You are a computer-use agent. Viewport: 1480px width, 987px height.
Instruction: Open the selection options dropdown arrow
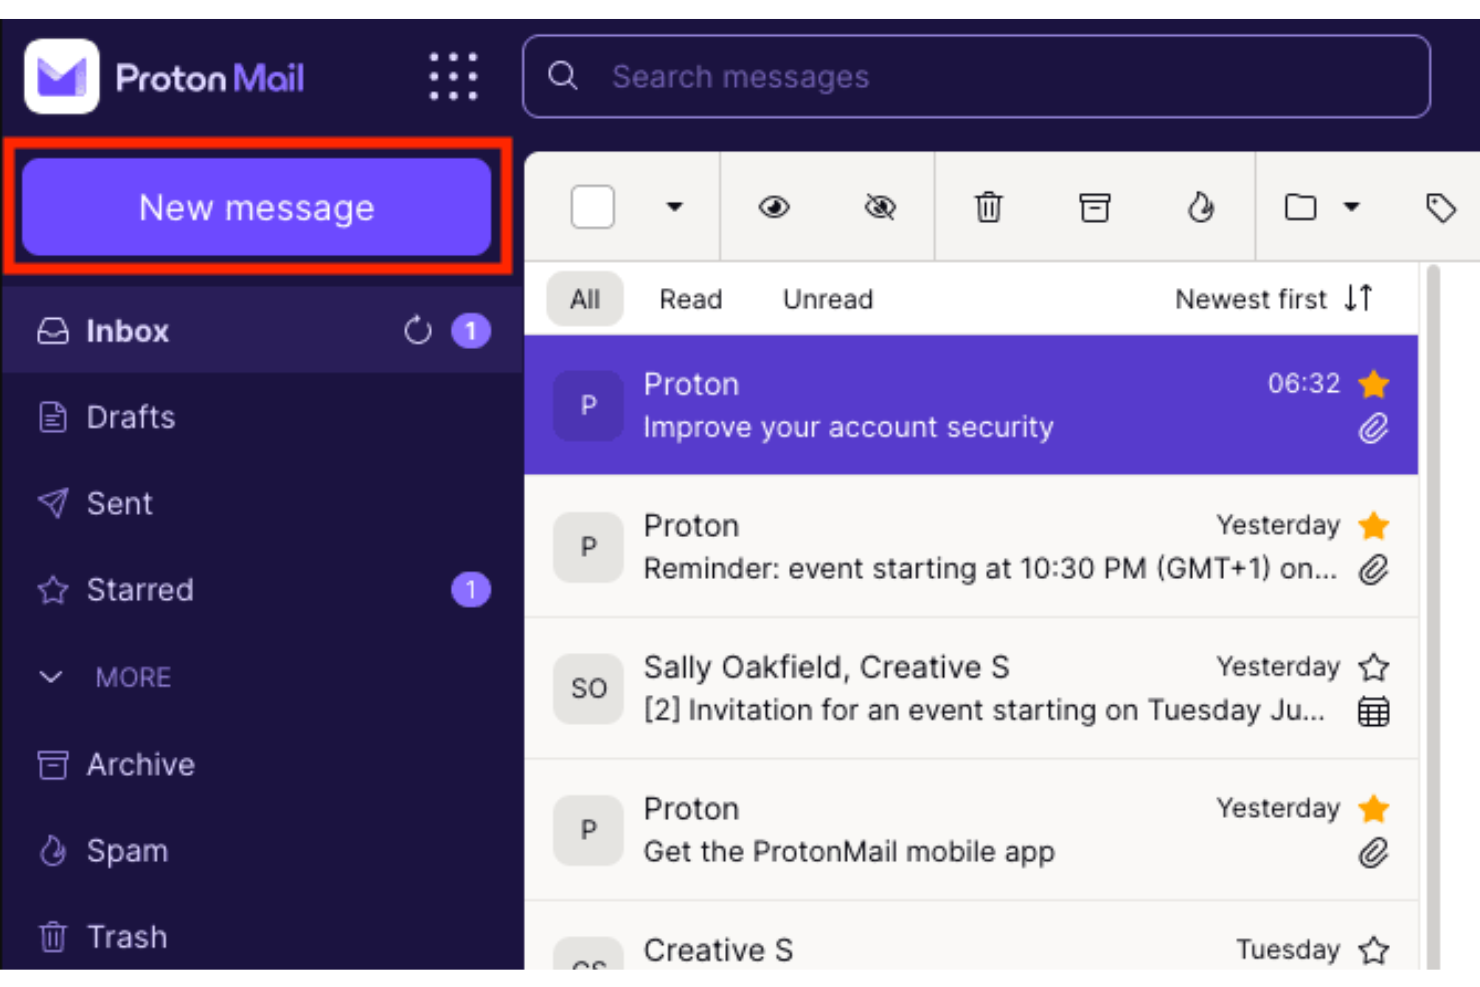(675, 207)
